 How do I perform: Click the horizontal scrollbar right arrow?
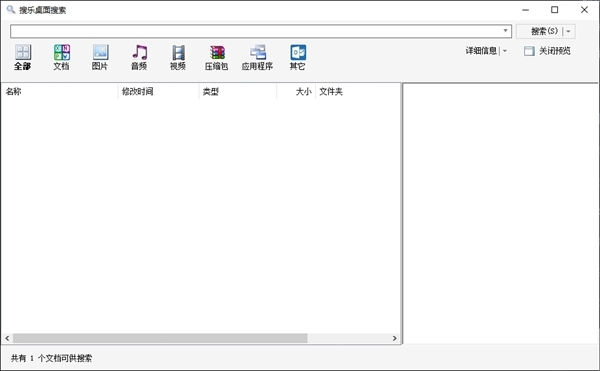point(395,338)
